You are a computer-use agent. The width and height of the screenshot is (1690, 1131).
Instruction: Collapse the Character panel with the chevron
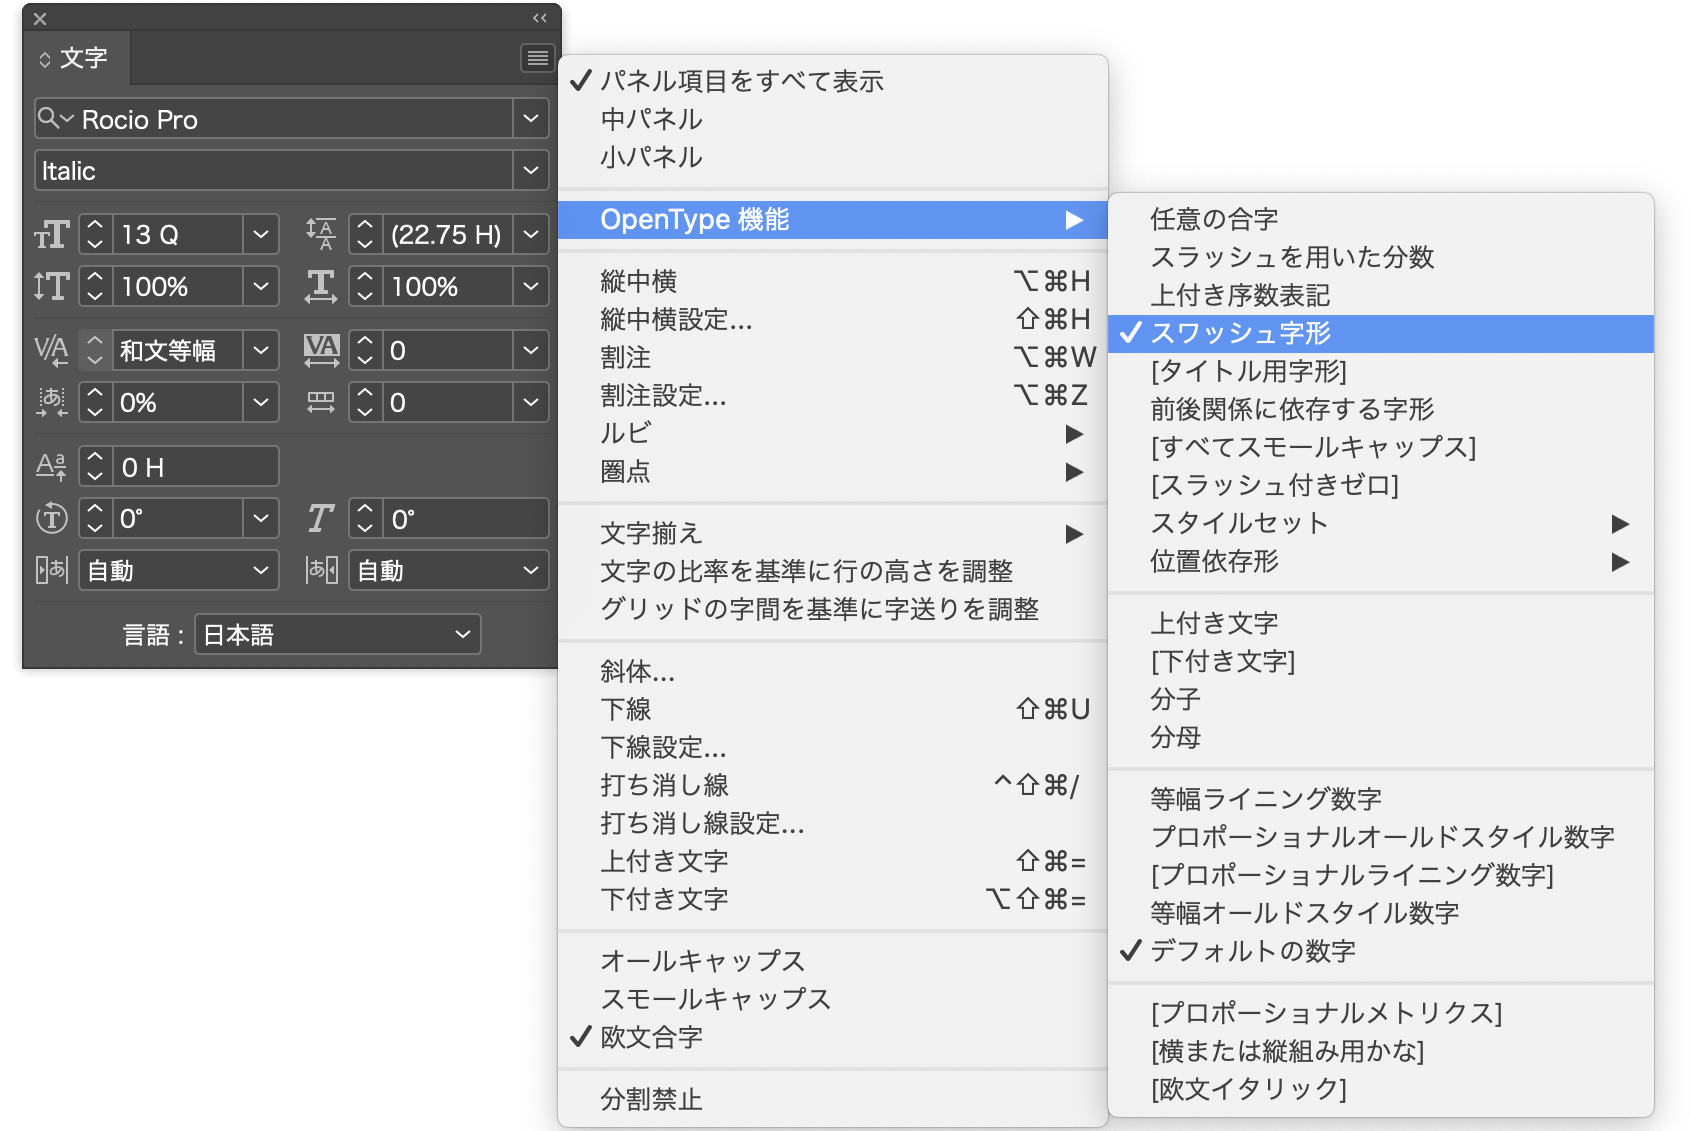539,18
